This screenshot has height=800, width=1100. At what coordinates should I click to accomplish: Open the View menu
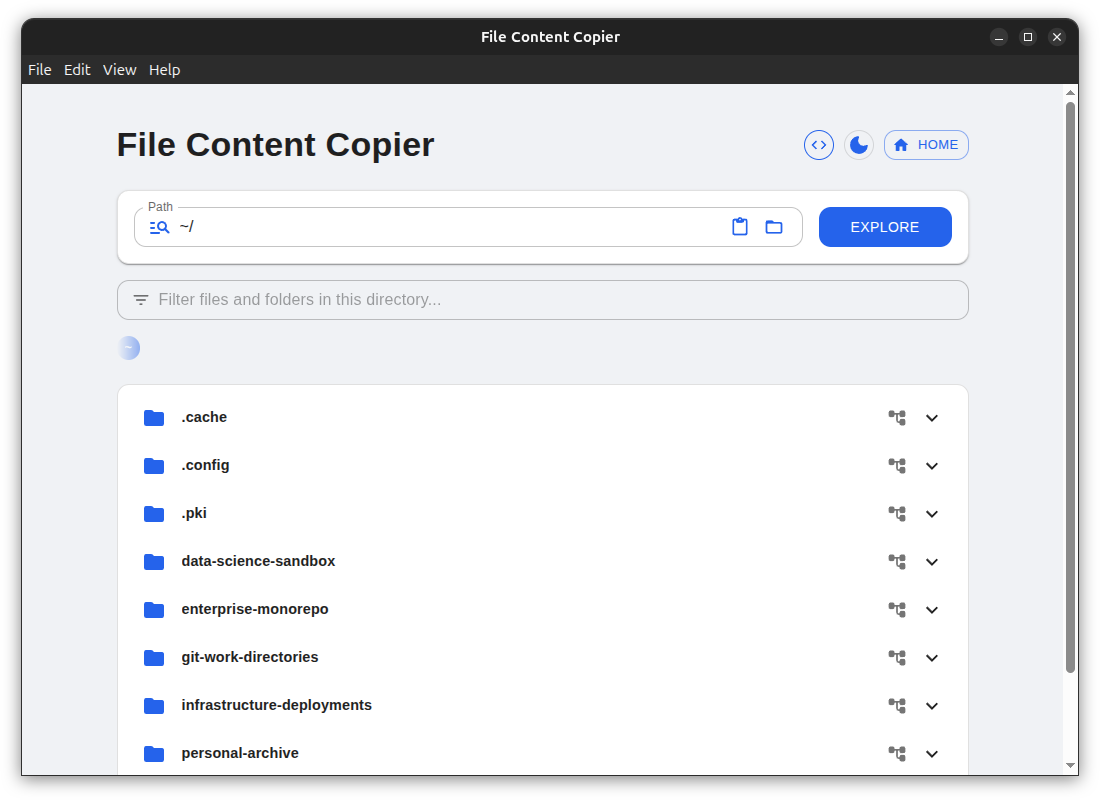(x=119, y=70)
